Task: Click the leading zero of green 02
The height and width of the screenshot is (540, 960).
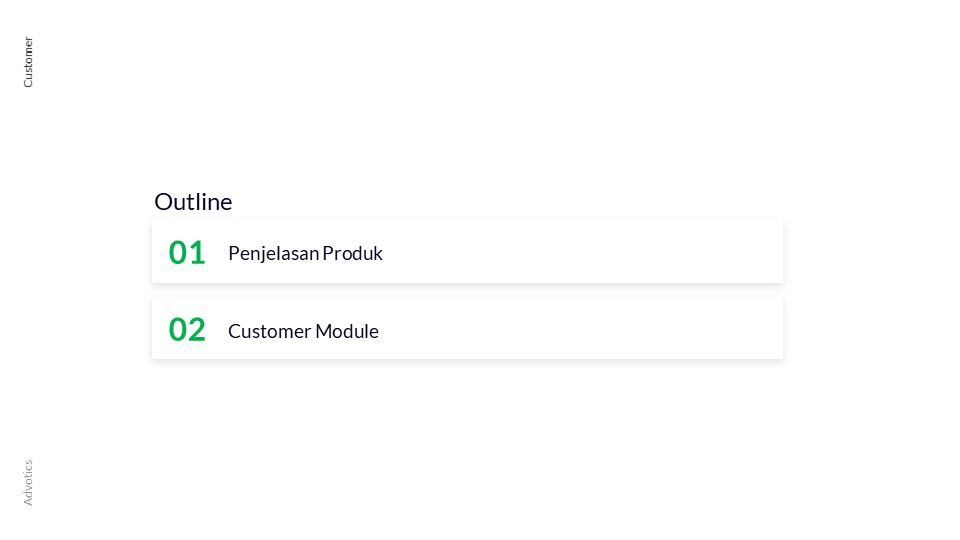Action: pos(178,329)
